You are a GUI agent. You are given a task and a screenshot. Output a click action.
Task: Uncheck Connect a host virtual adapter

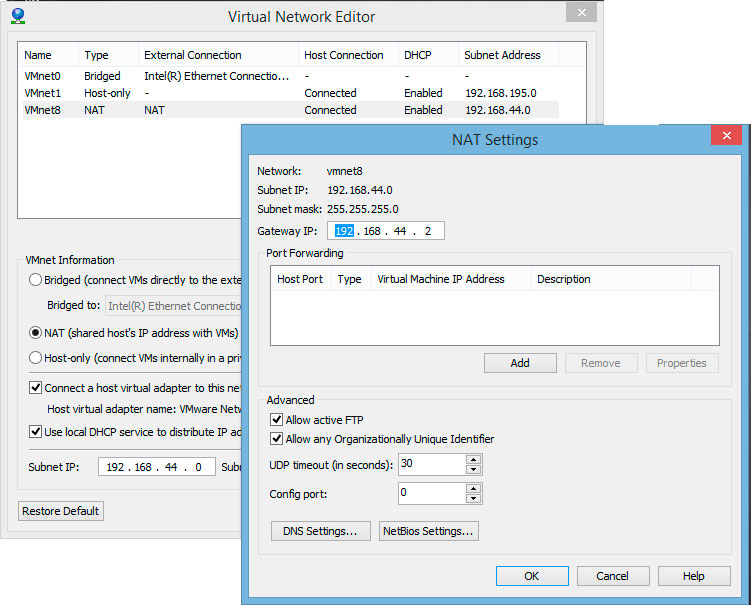35,387
